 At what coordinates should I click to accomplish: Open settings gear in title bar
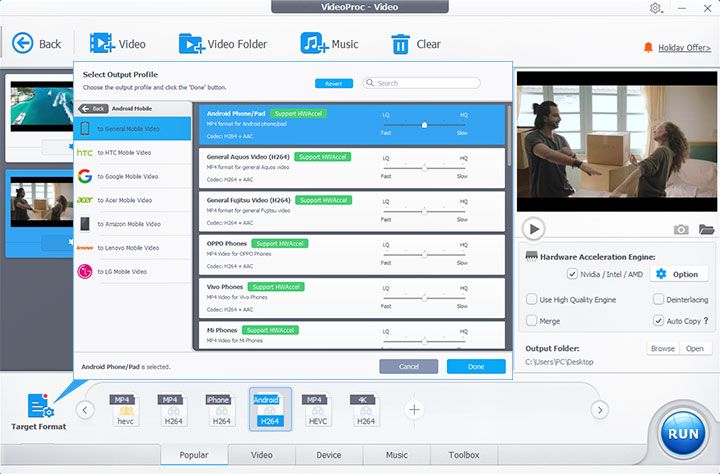coord(655,8)
